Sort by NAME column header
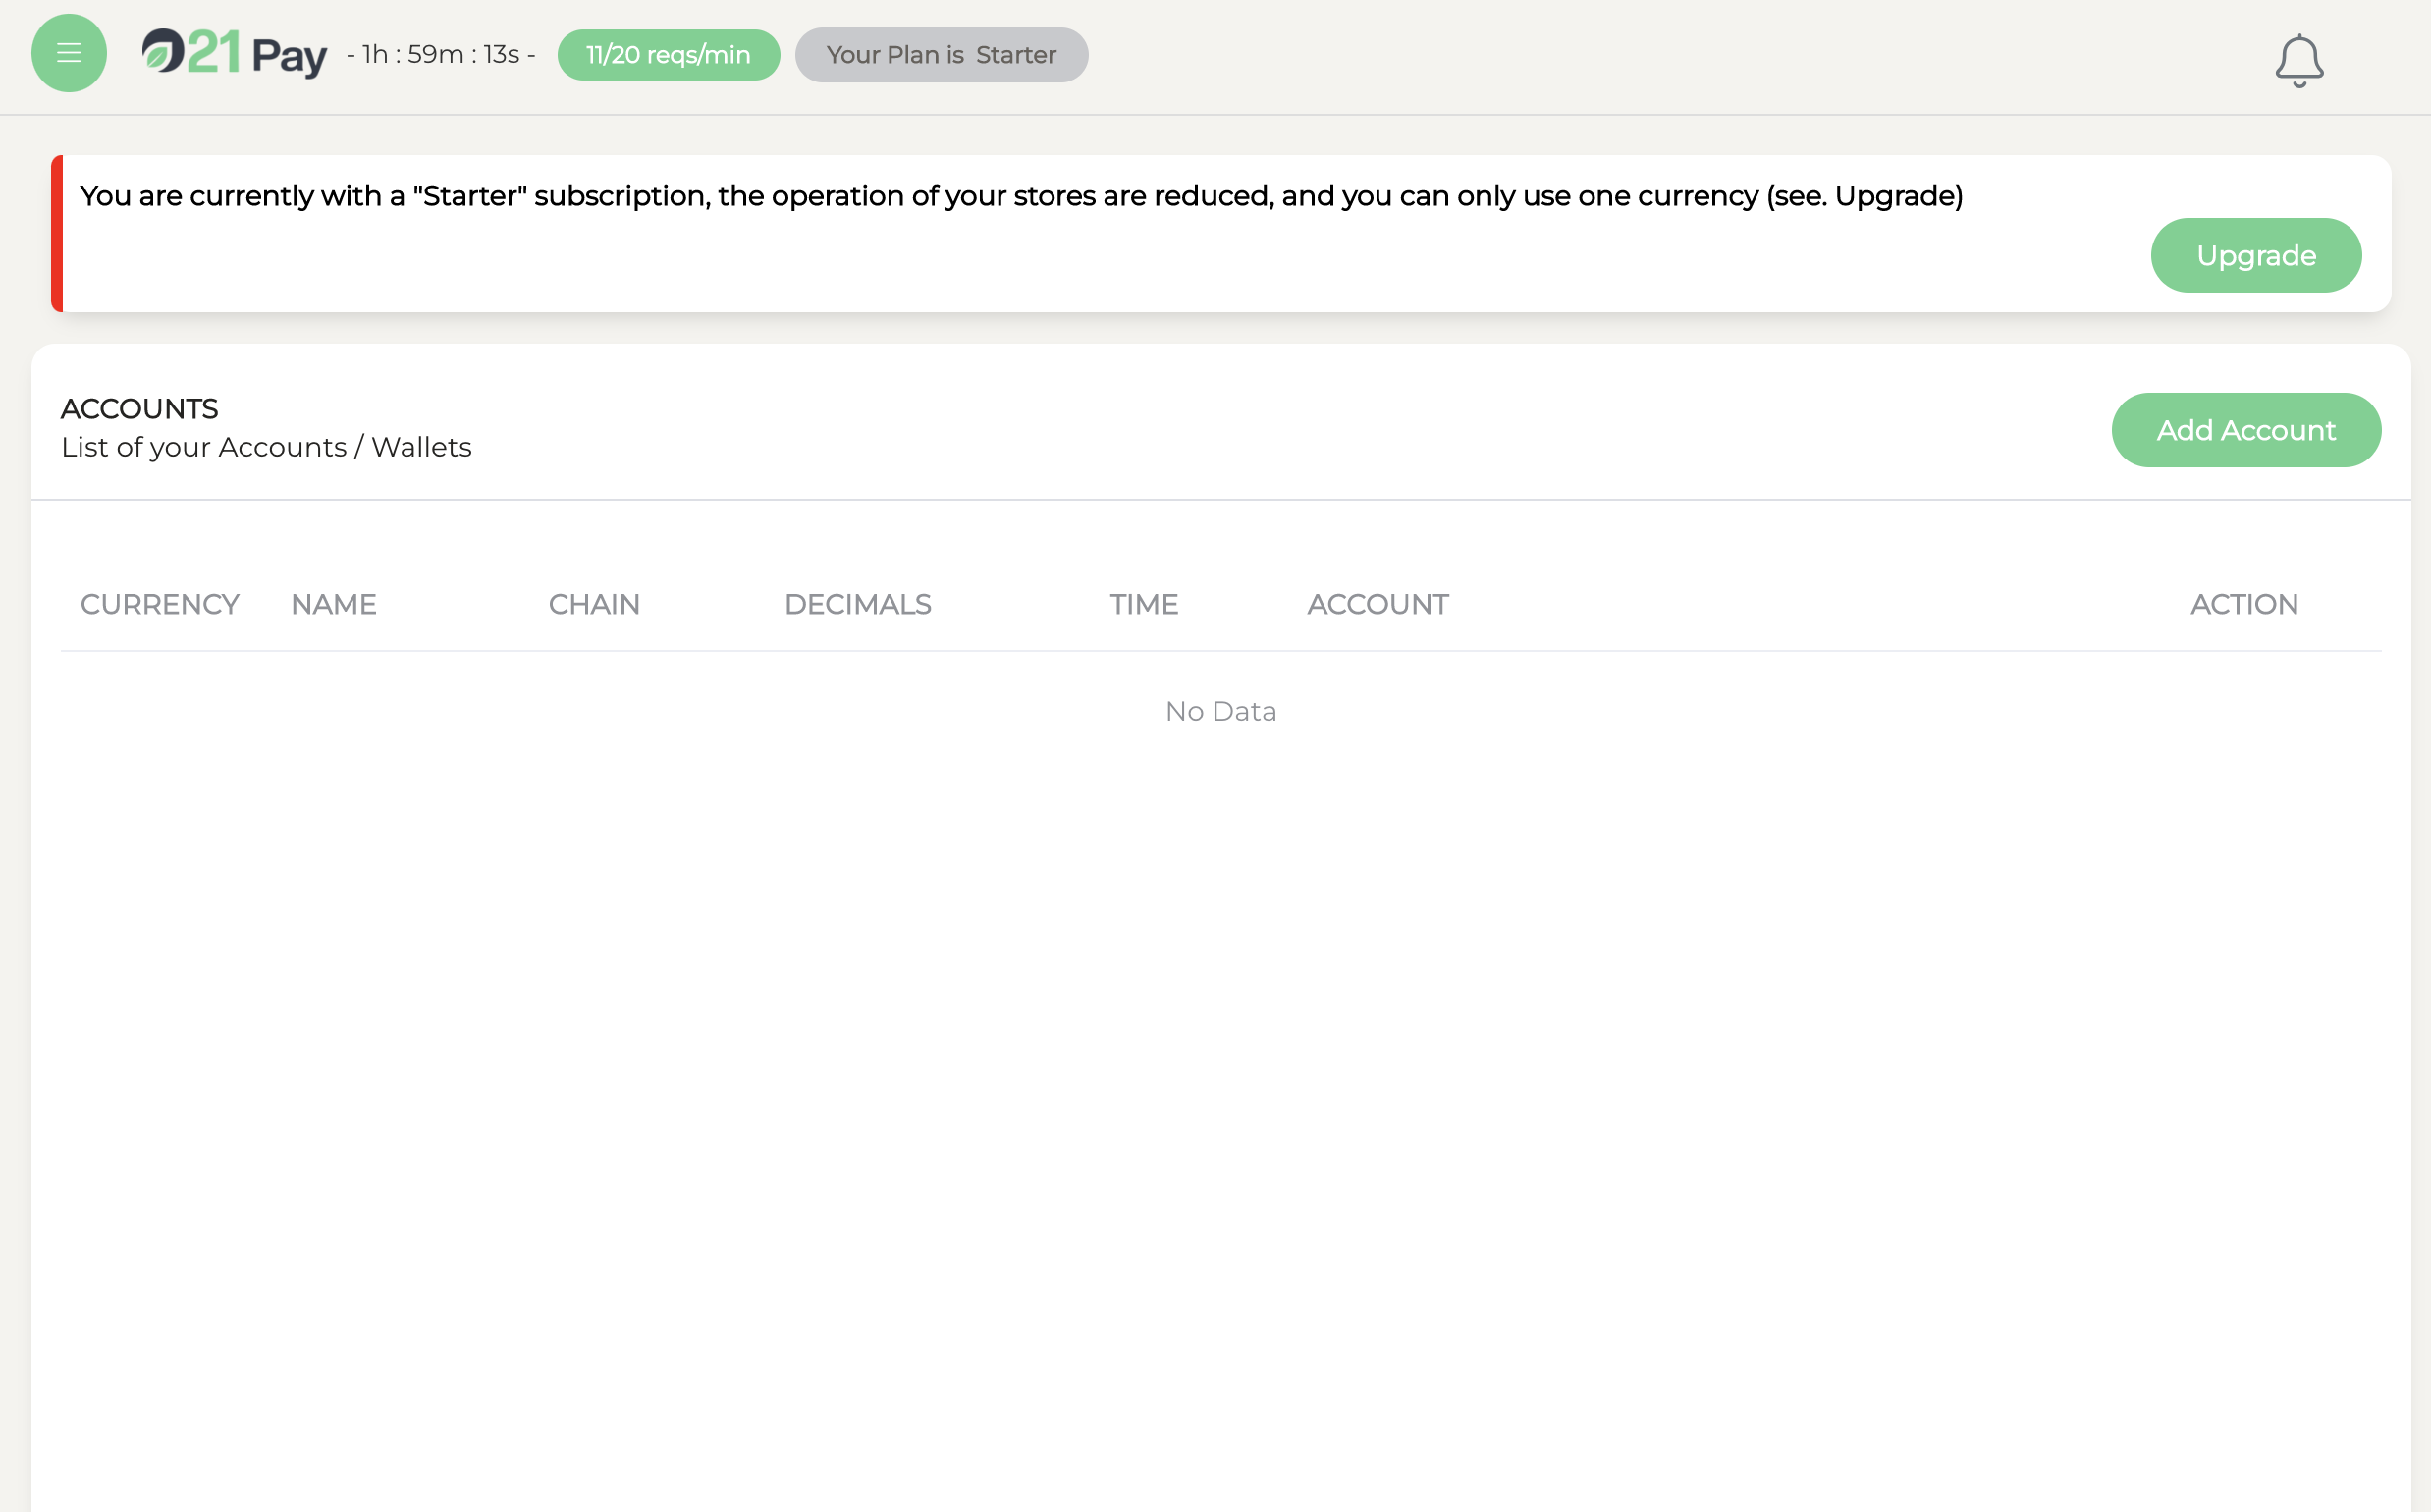Screen dimensions: 2431x1512 point(333,604)
